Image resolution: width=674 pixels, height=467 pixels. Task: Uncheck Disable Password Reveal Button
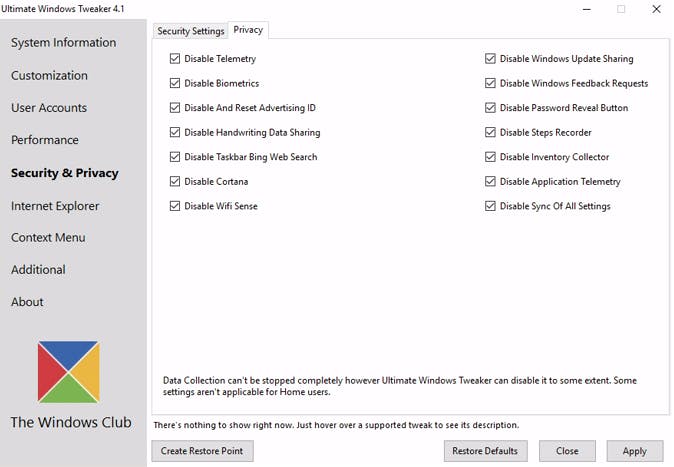491,108
